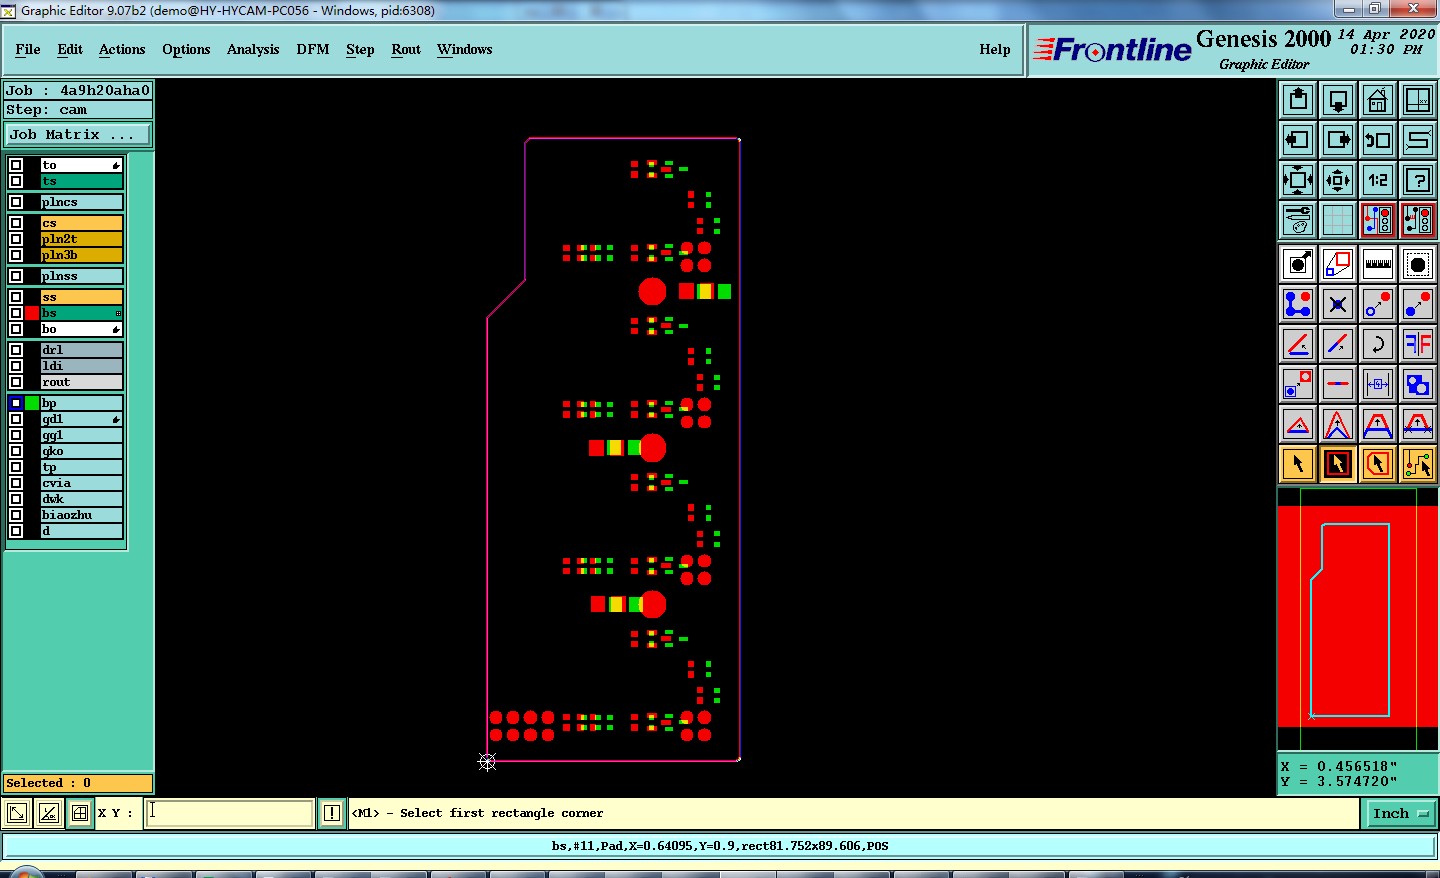Screen dimensions: 1440x878
Task: Click the pan left view icon
Action: pos(1298,140)
